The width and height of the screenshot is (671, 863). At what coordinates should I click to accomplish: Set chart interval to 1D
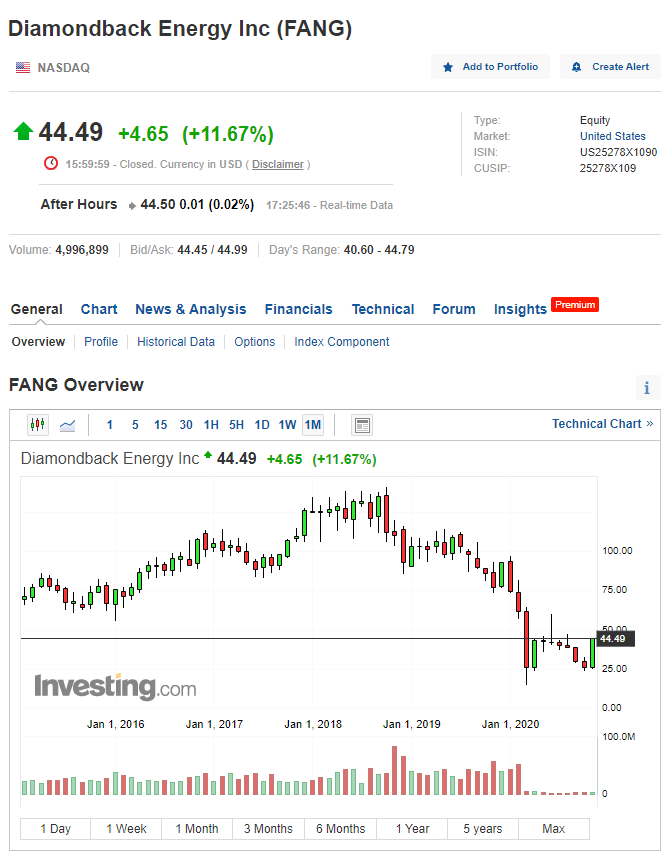click(x=262, y=425)
